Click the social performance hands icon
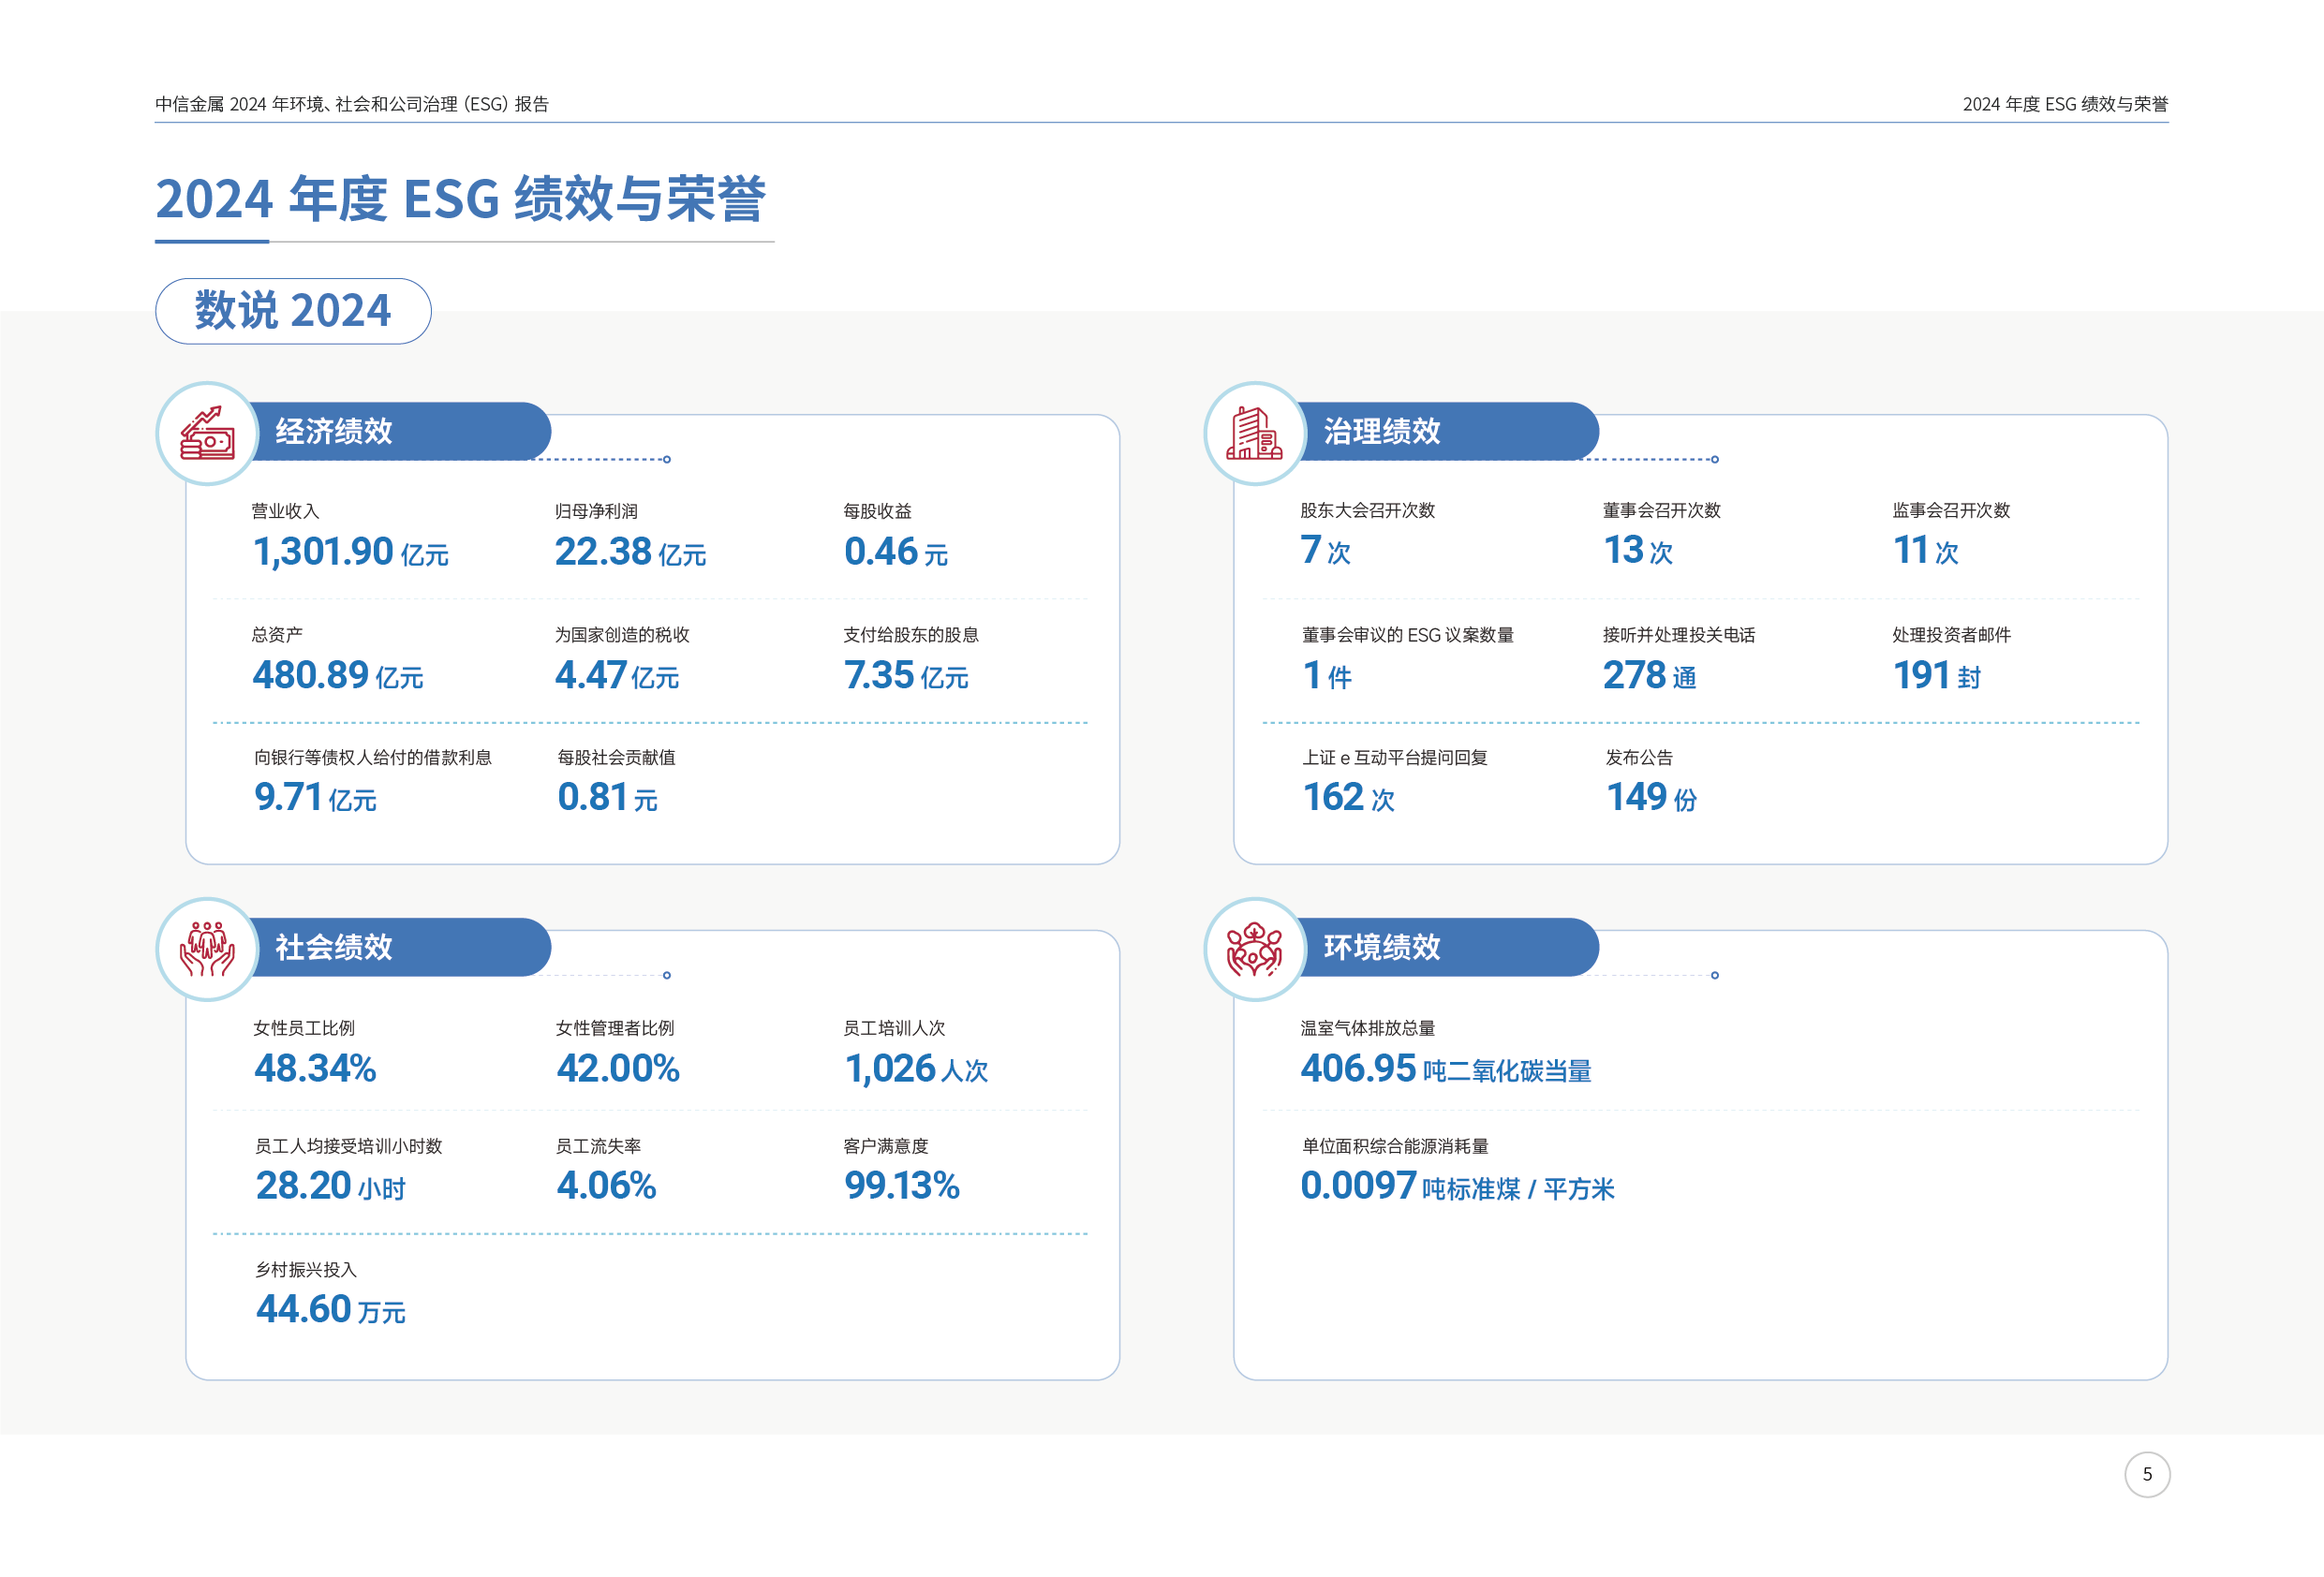 tap(207, 949)
